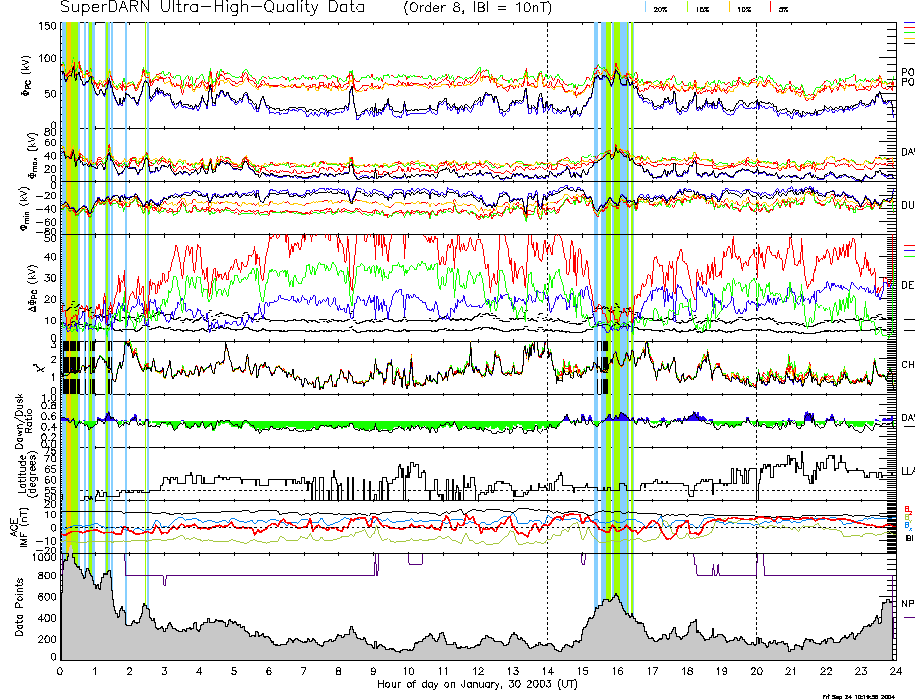Click hour tick label '16' on the x-axis
This screenshot has height=700, width=915.
point(617,671)
